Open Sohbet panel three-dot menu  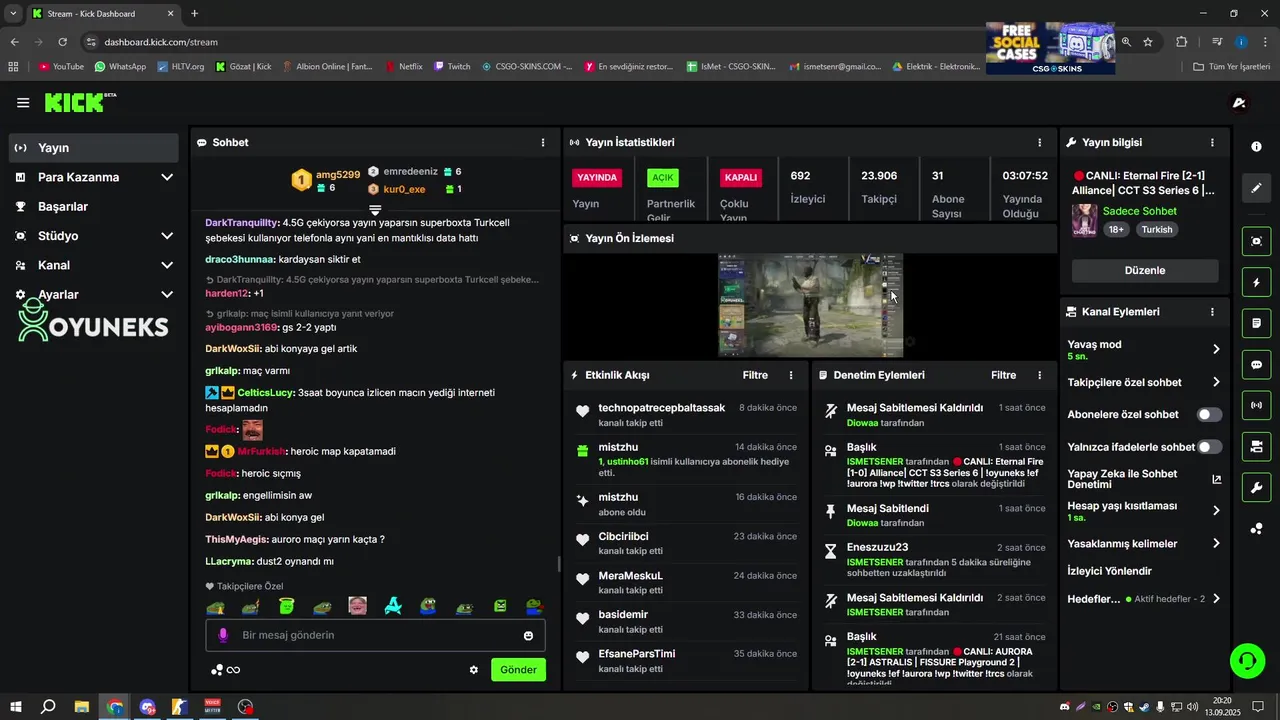[x=543, y=143]
